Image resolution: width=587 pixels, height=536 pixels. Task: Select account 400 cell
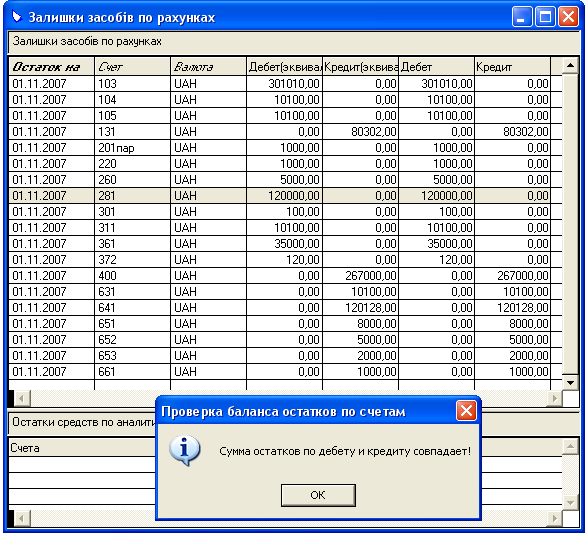[x=133, y=276]
